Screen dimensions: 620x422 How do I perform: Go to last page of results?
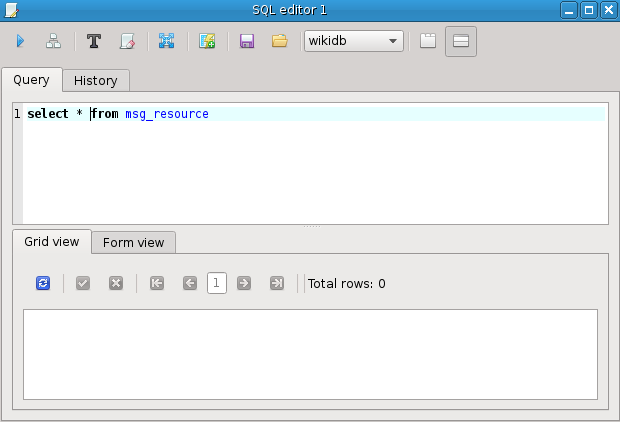277,283
